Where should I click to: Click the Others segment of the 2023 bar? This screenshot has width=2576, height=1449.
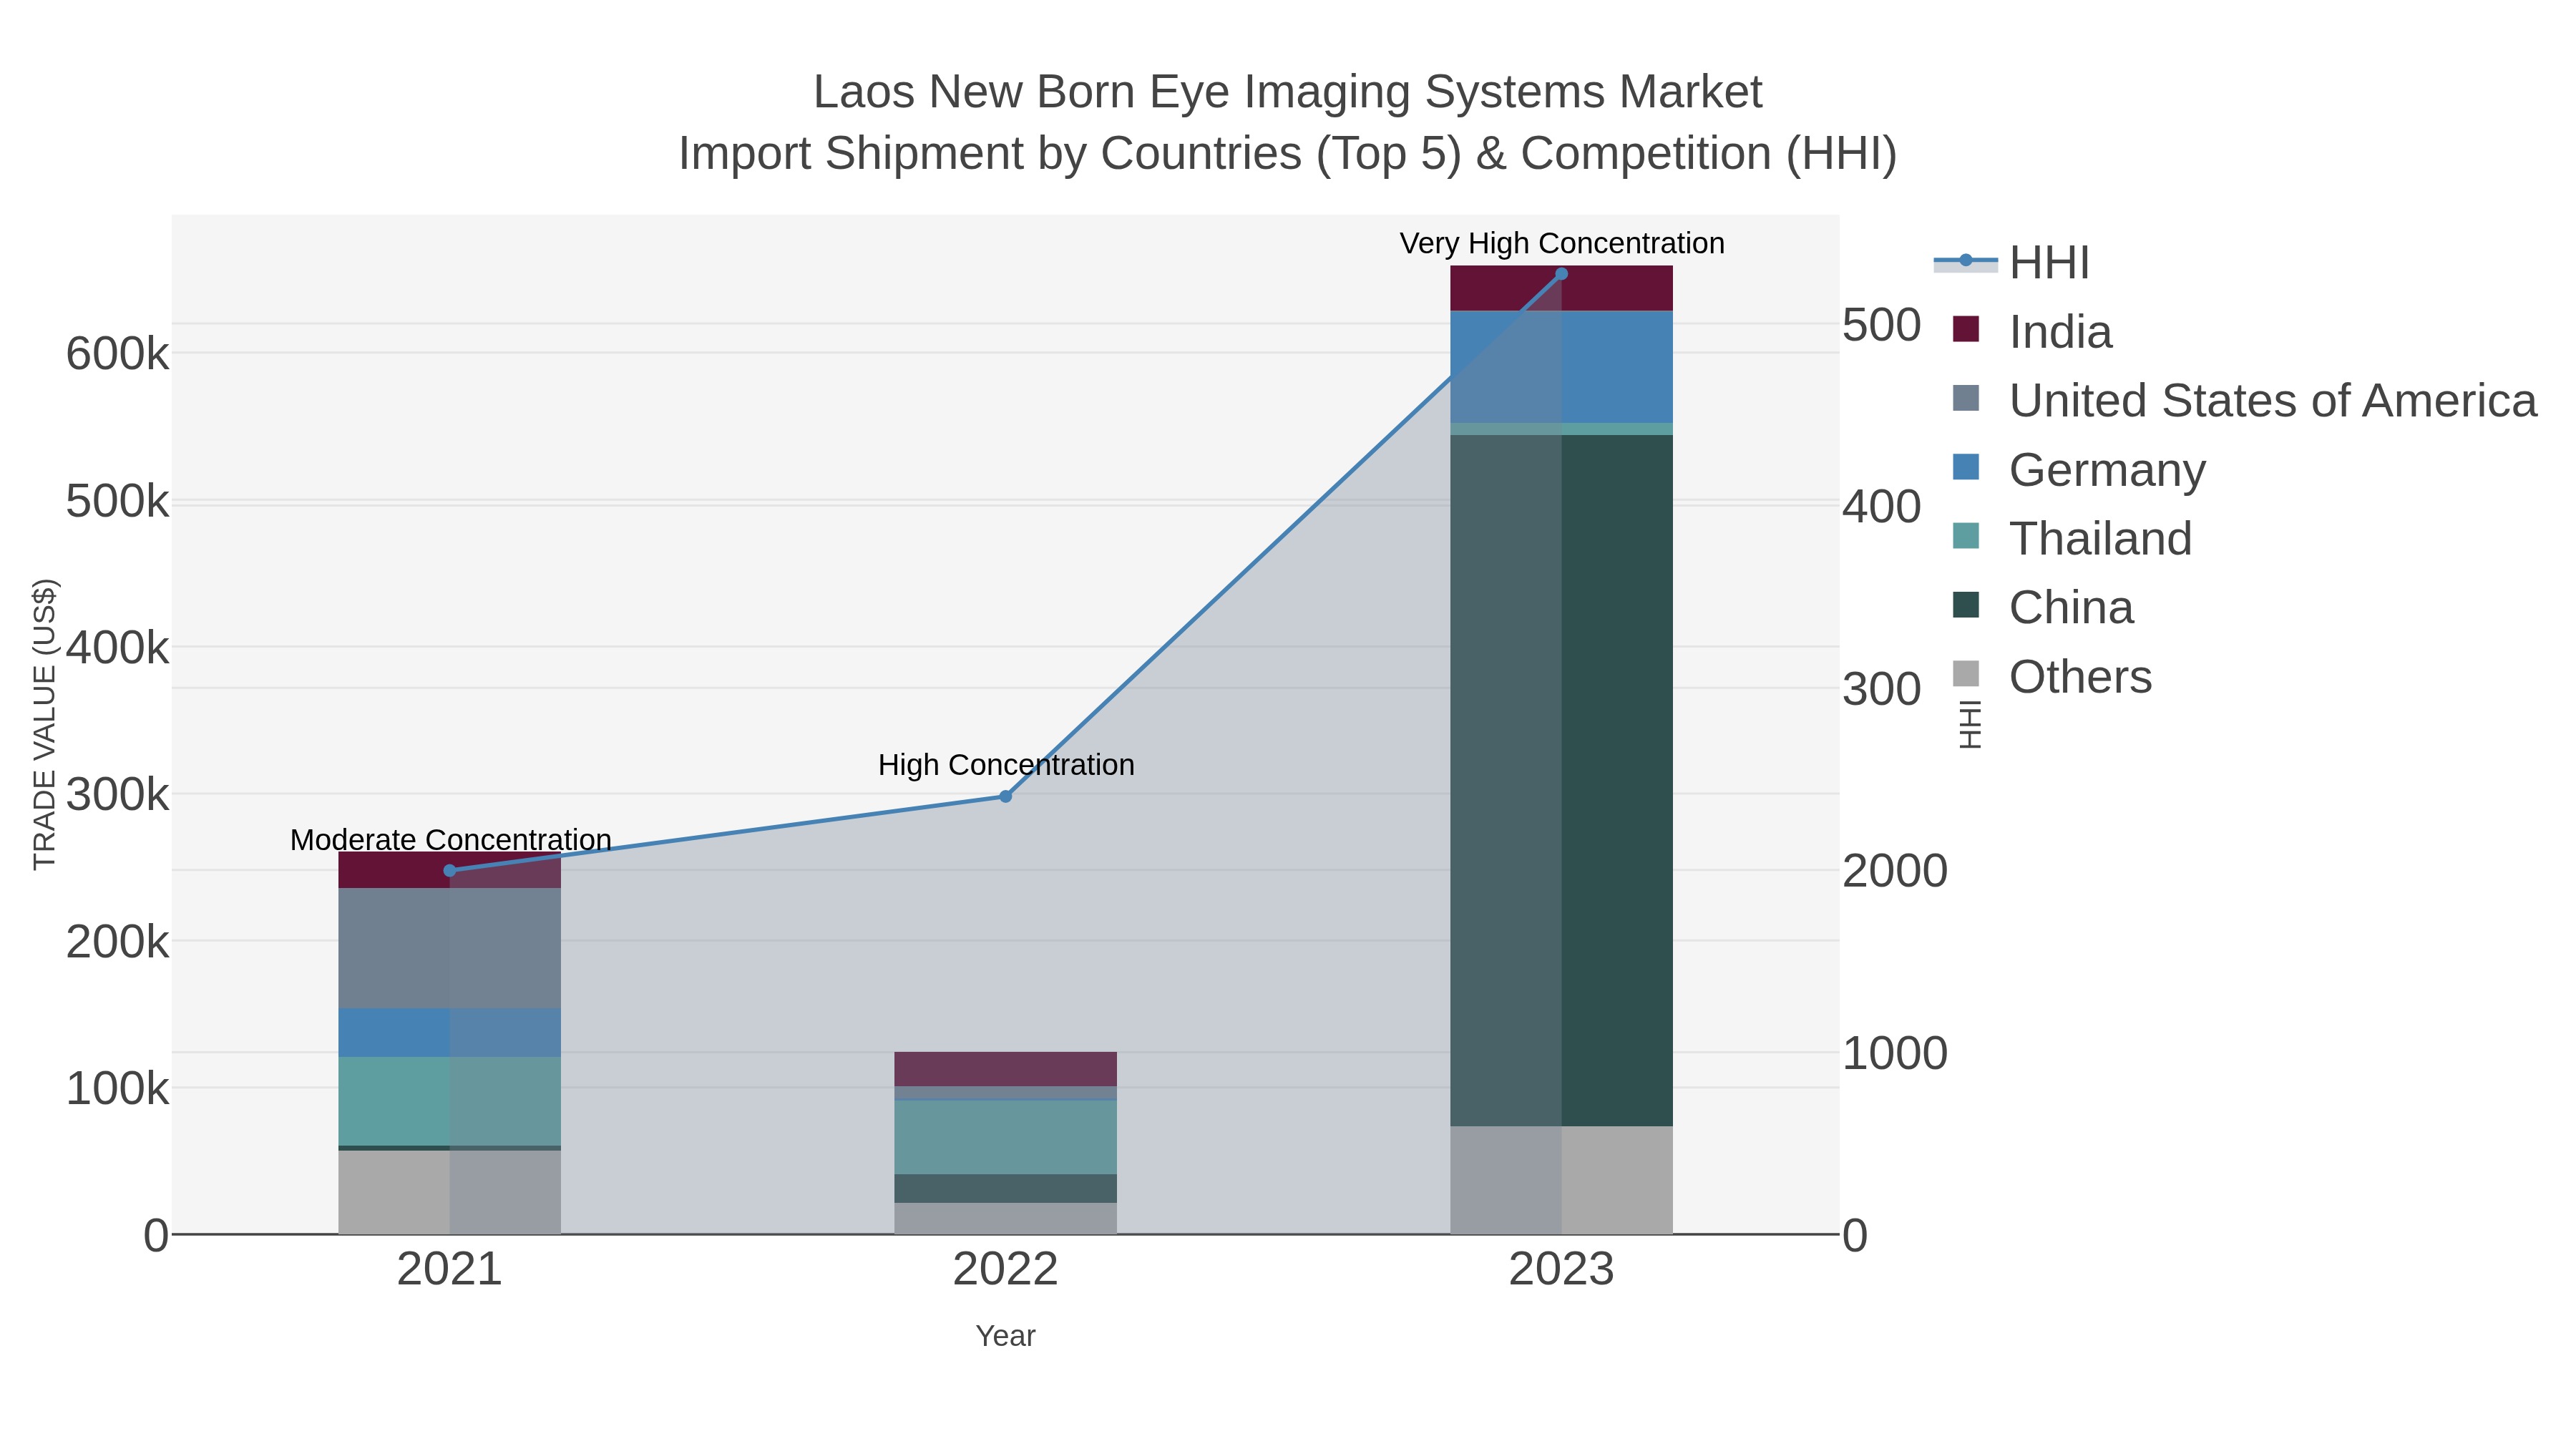(1562, 1181)
